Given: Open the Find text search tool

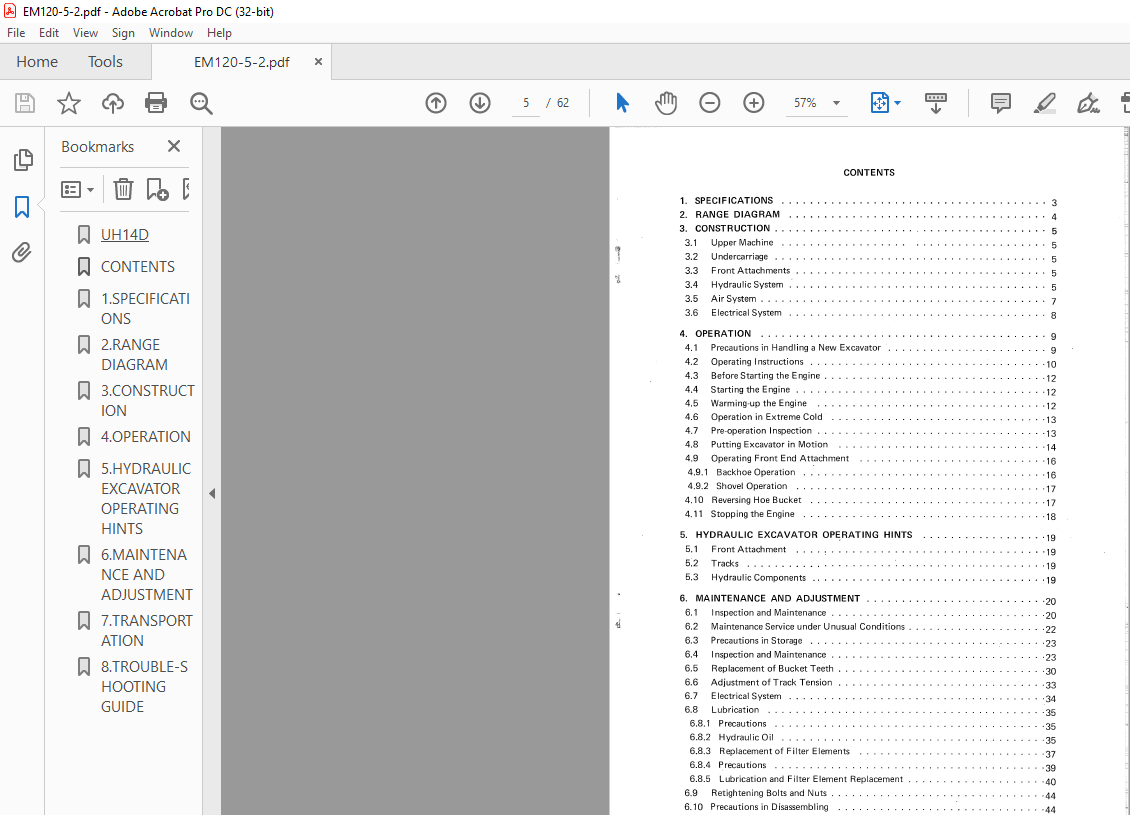Looking at the screenshot, I should click(x=201, y=103).
